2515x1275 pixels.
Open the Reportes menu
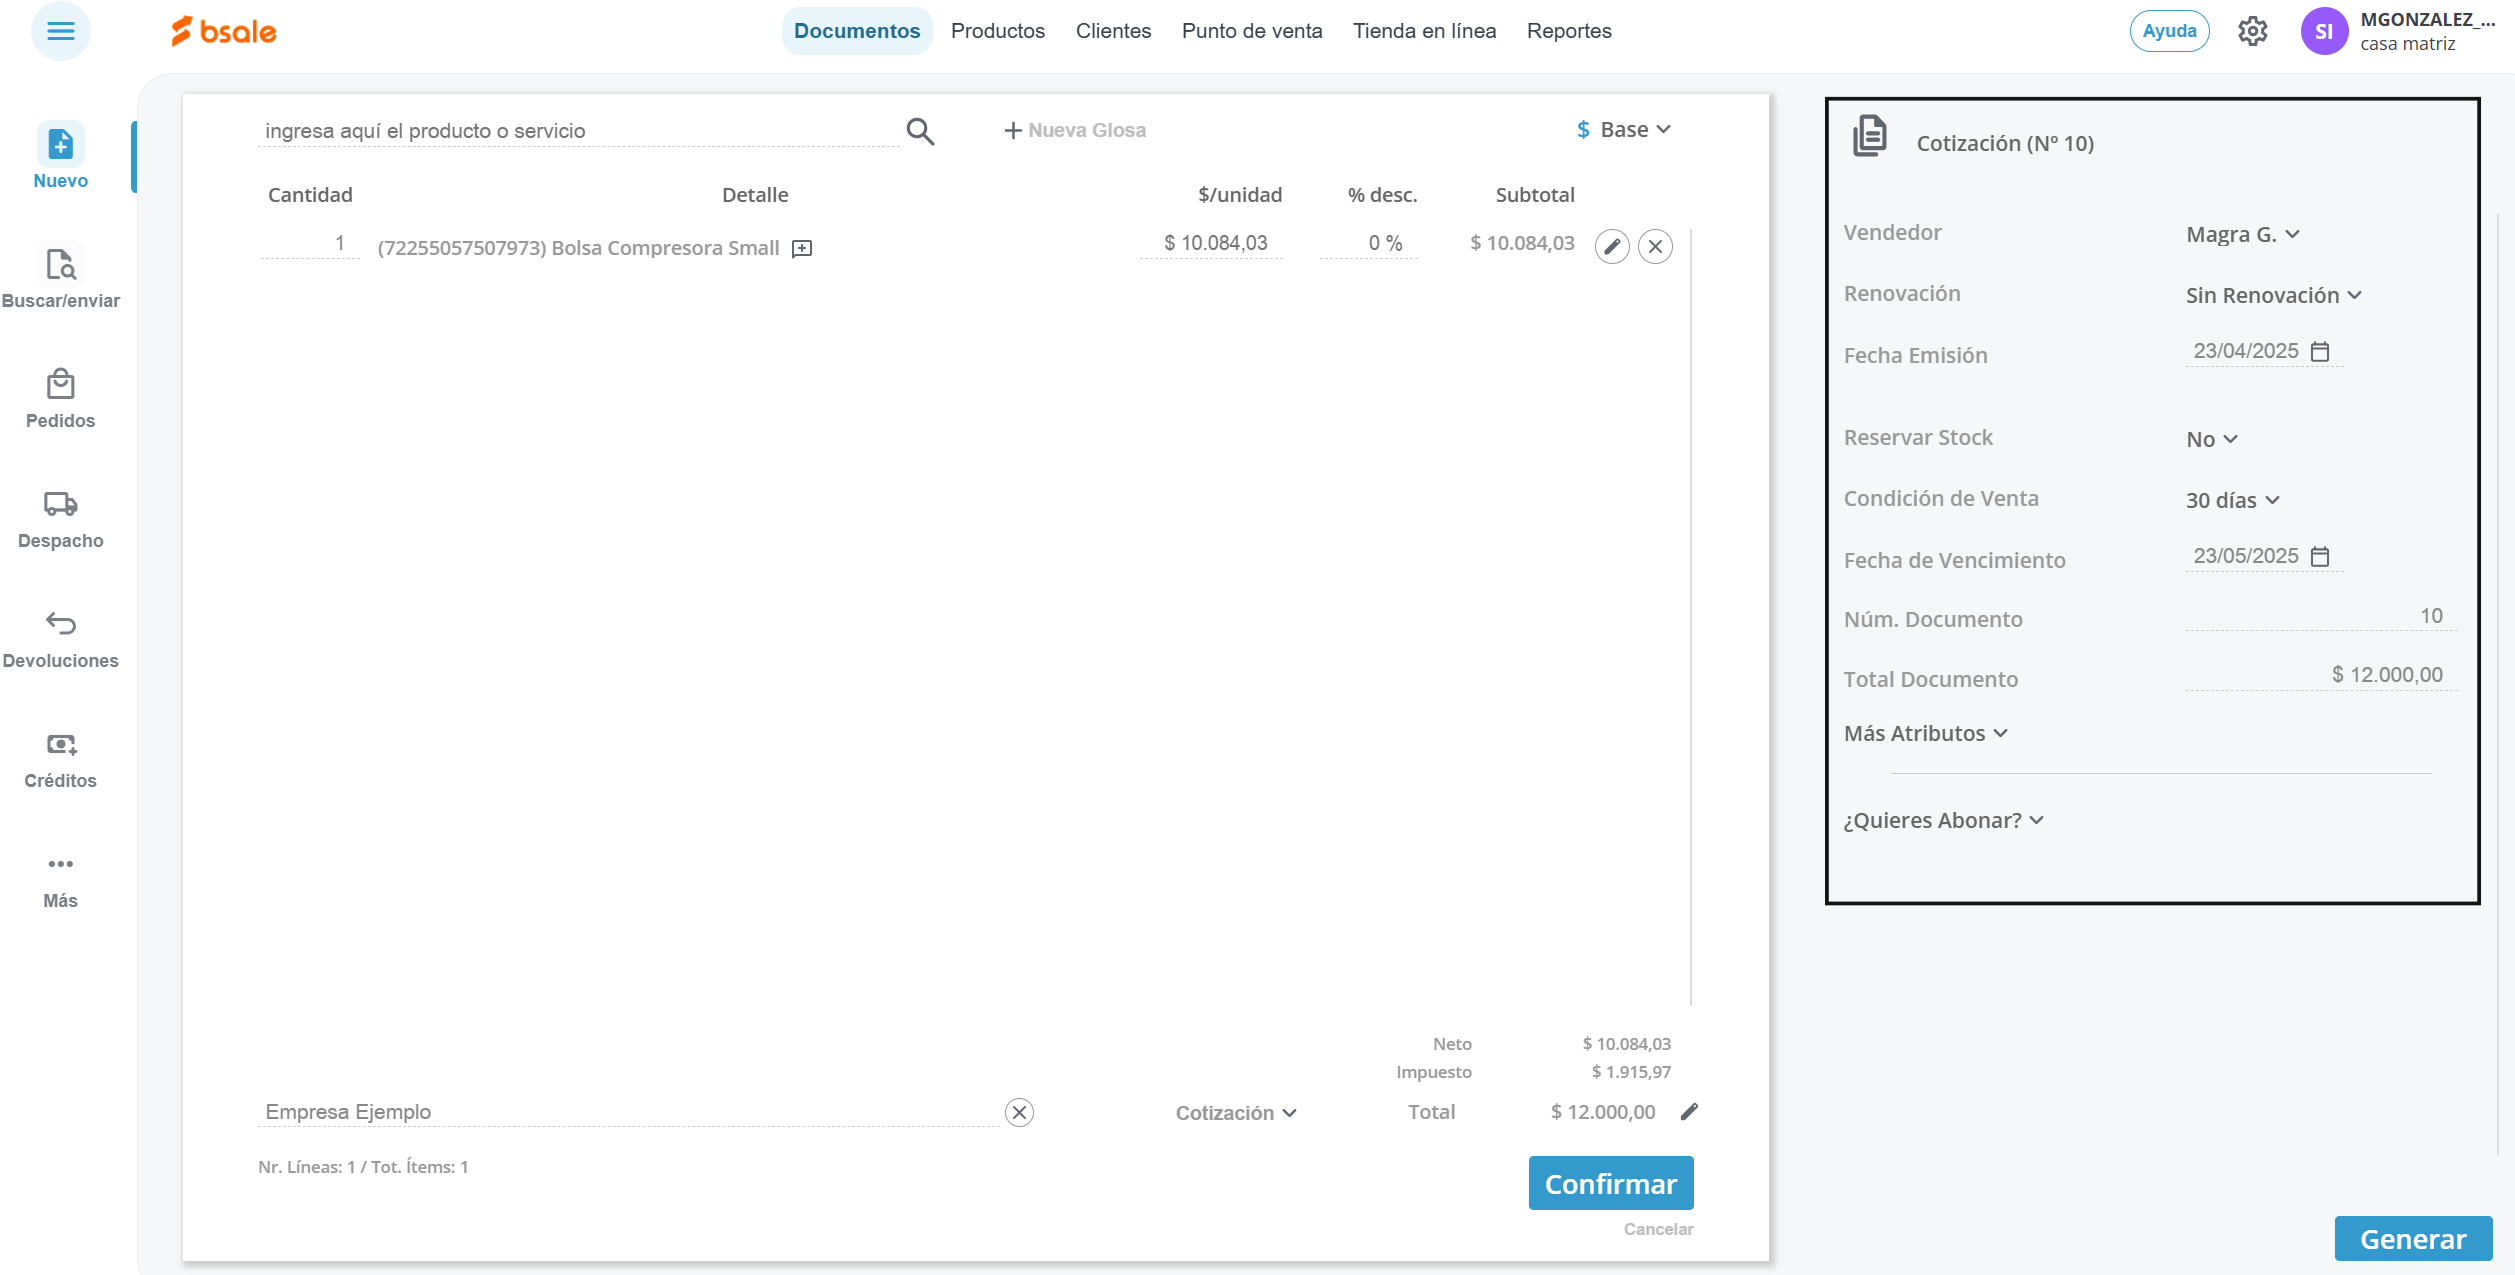coord(1568,31)
